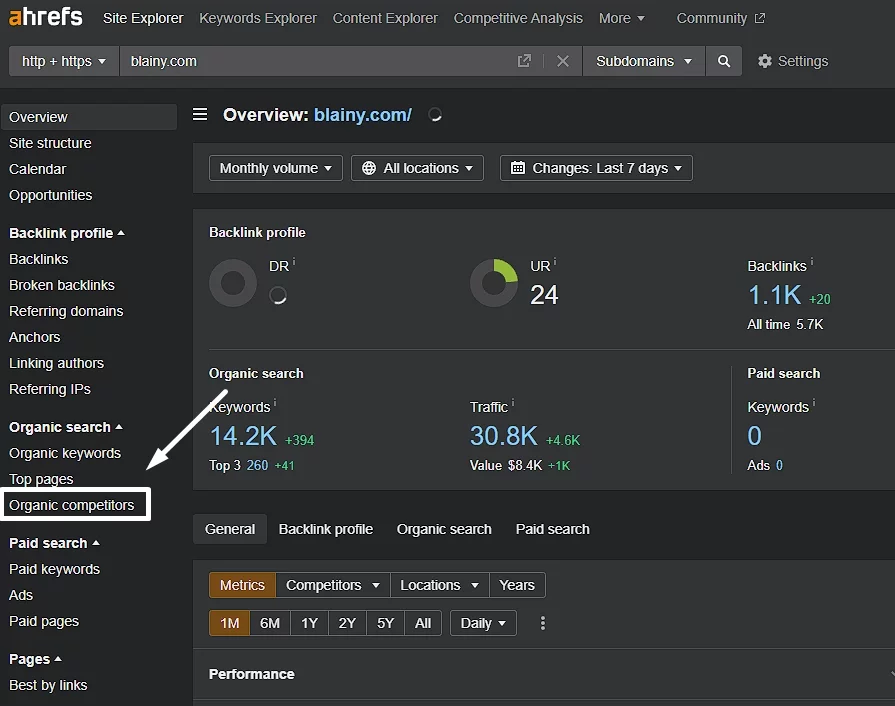Click the Backlinks info icon

point(812,262)
